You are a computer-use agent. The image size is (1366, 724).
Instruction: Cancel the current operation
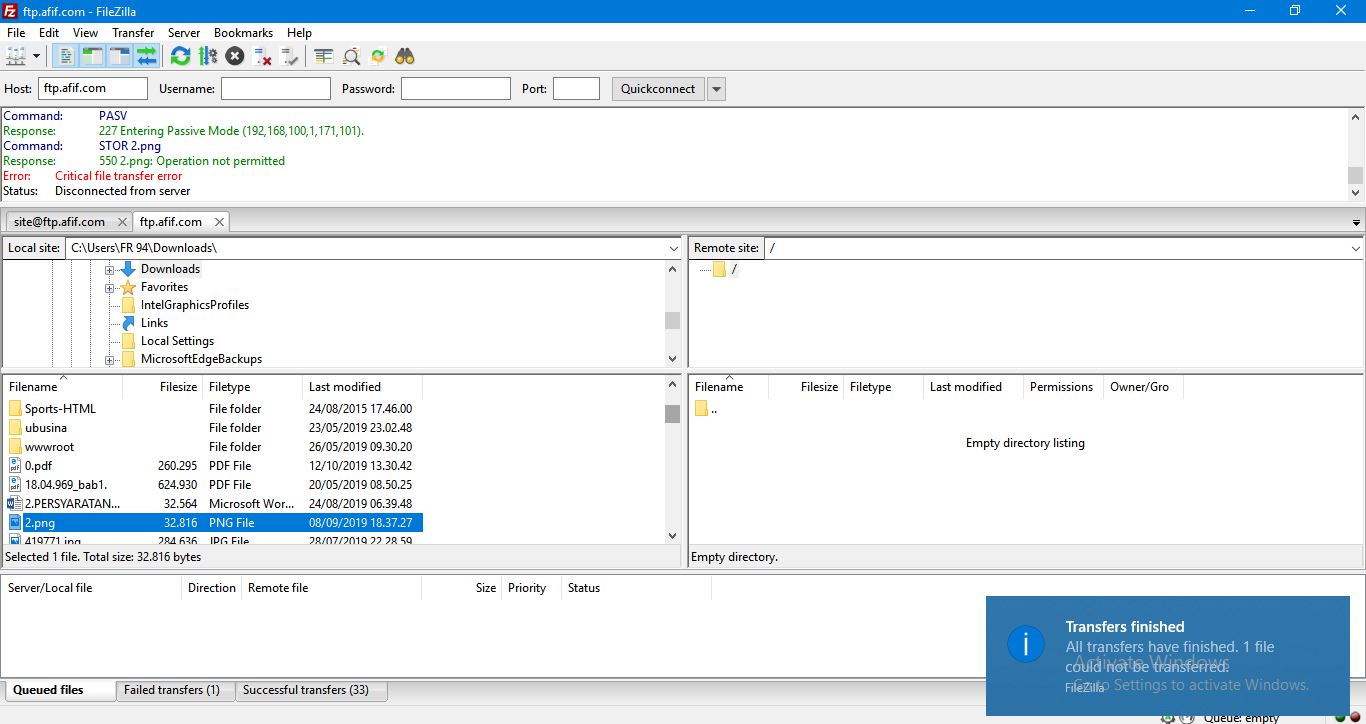235,56
